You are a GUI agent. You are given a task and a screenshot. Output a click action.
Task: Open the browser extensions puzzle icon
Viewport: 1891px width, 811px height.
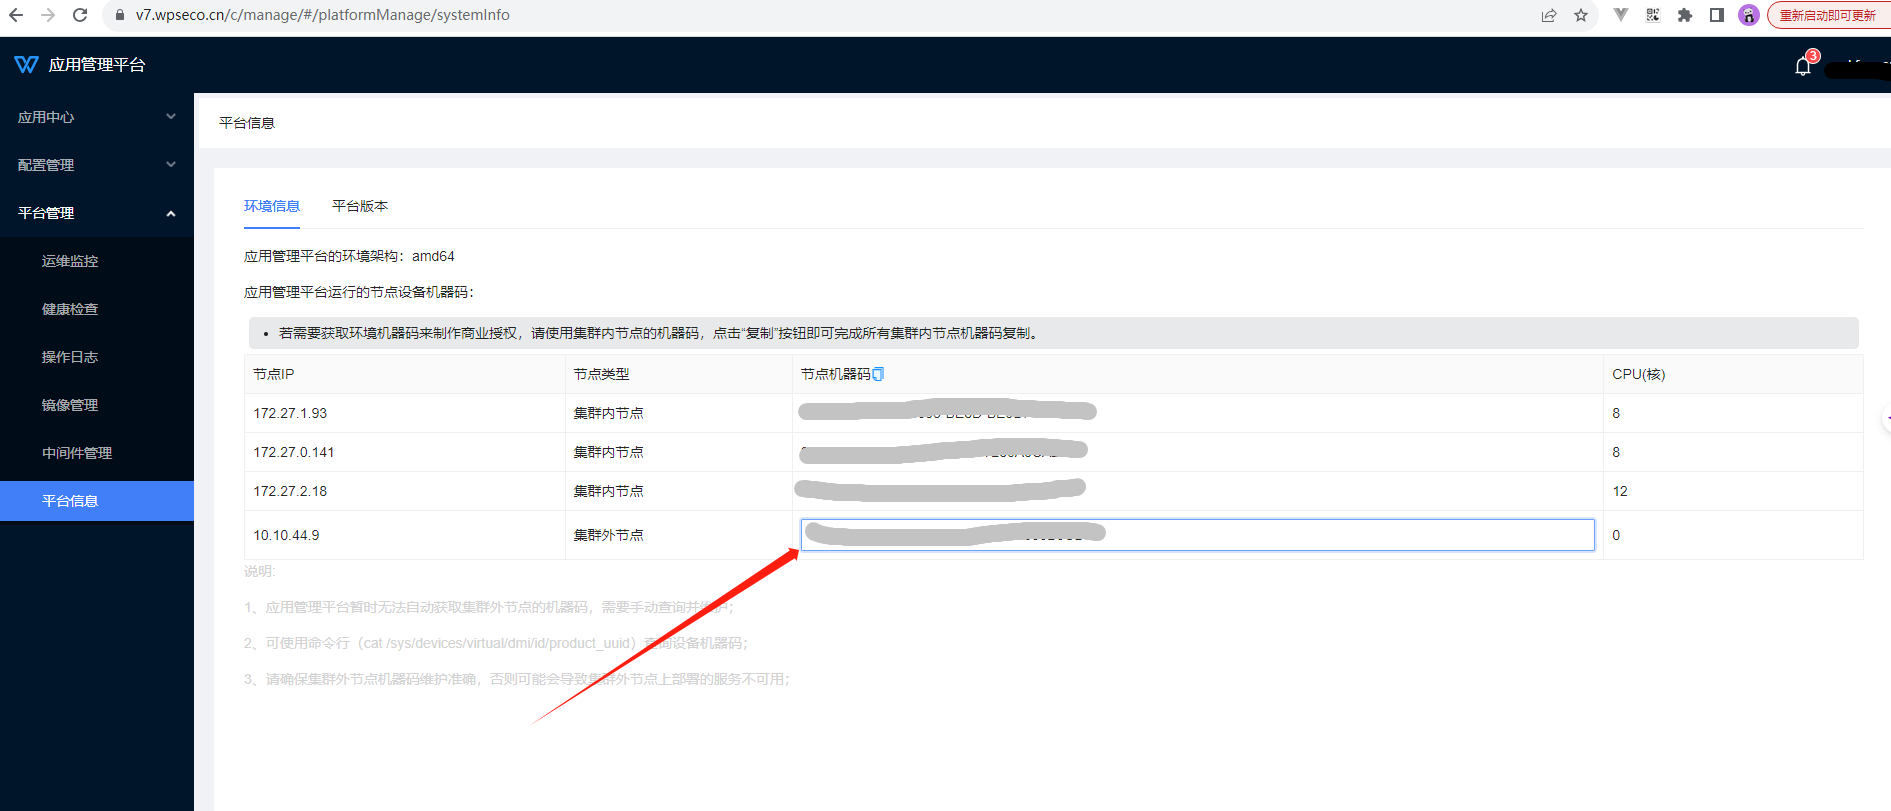(x=1685, y=15)
